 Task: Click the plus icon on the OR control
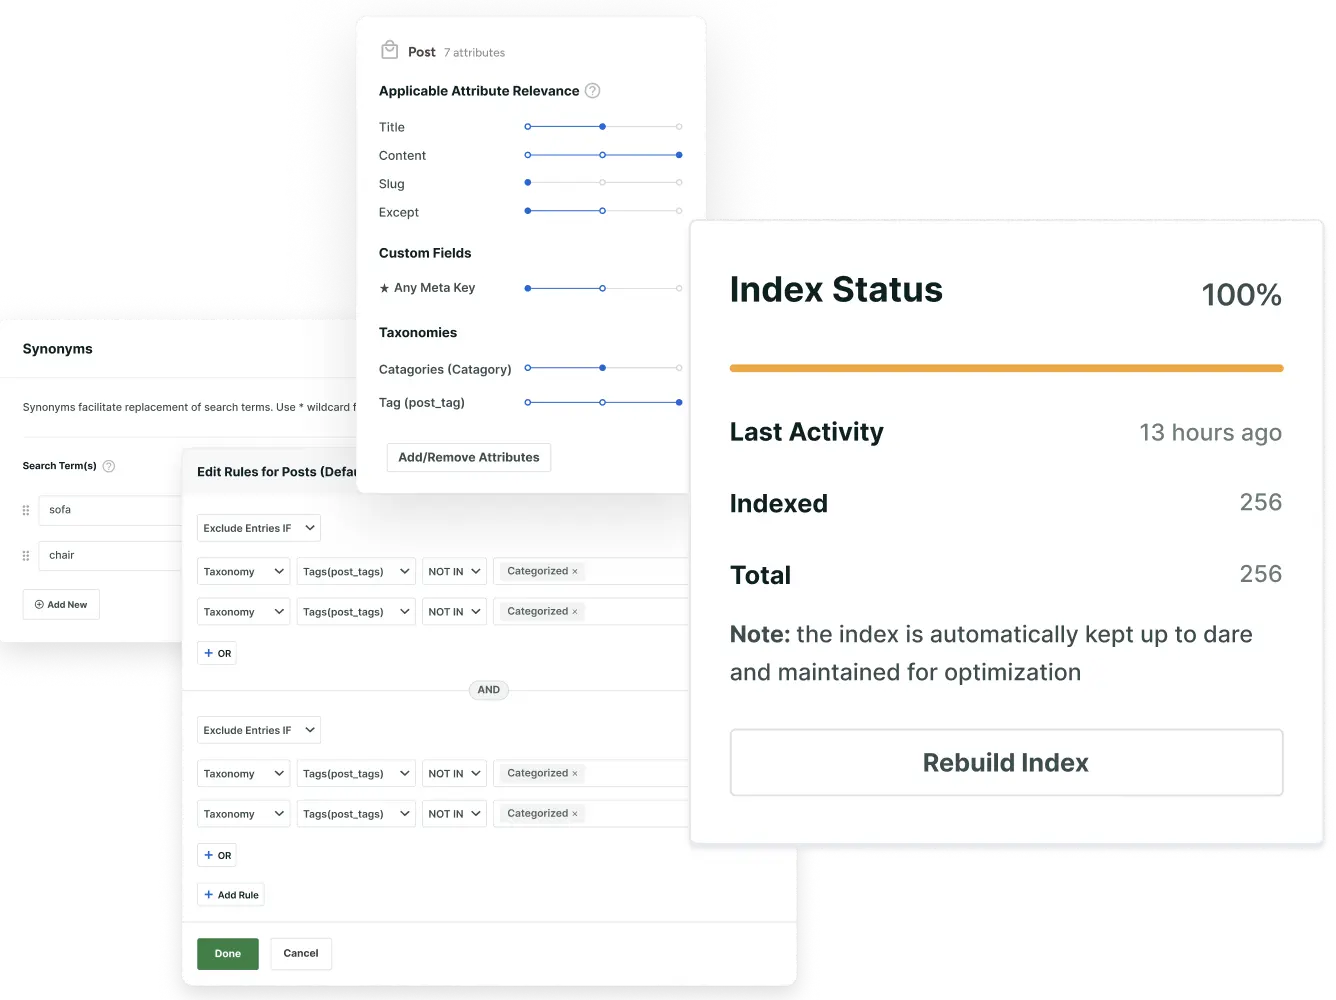pos(210,653)
